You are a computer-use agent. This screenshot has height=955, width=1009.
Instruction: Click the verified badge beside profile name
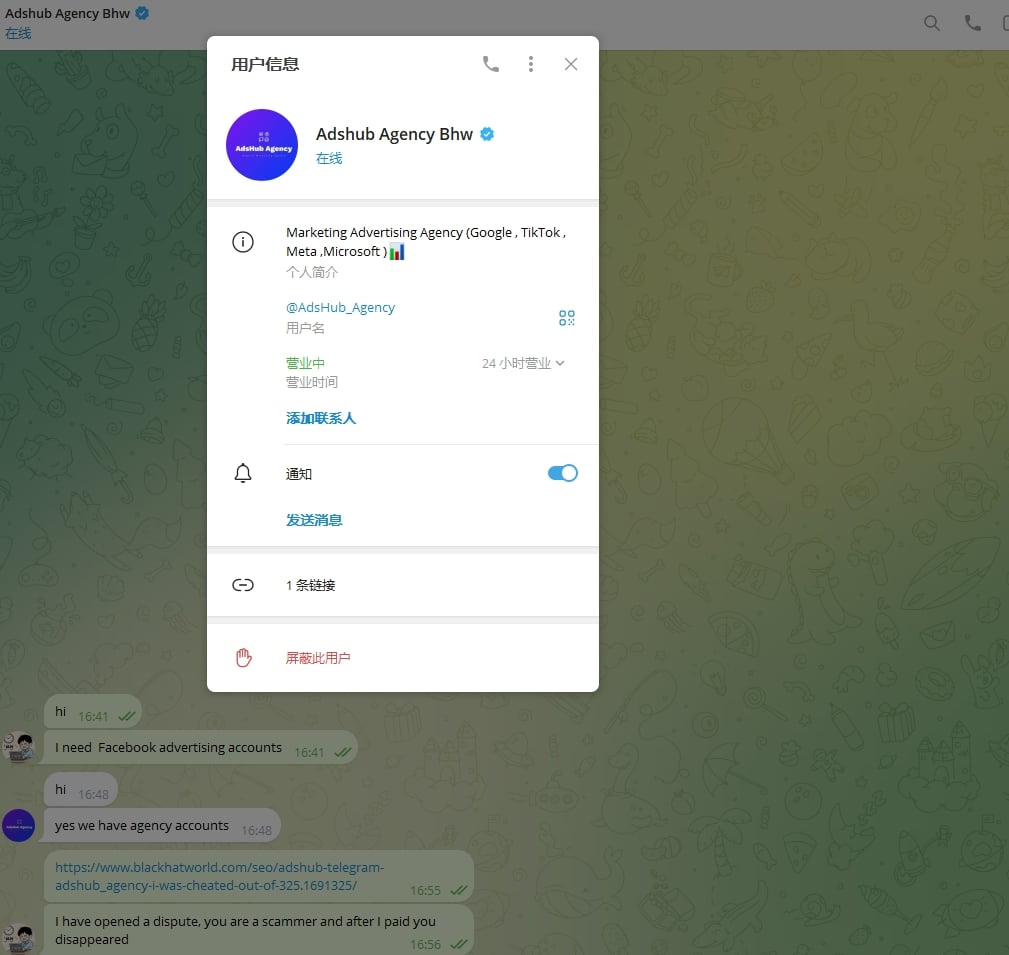[487, 134]
